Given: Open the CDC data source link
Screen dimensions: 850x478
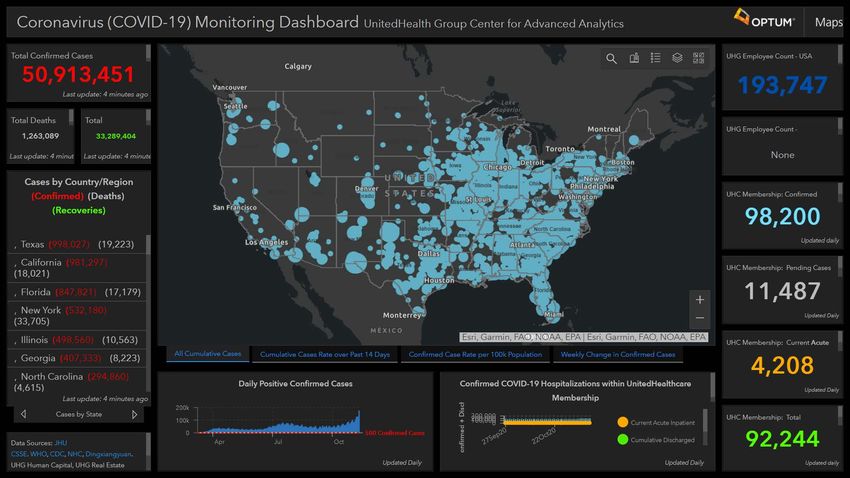Looking at the screenshot, I should [x=57, y=454].
